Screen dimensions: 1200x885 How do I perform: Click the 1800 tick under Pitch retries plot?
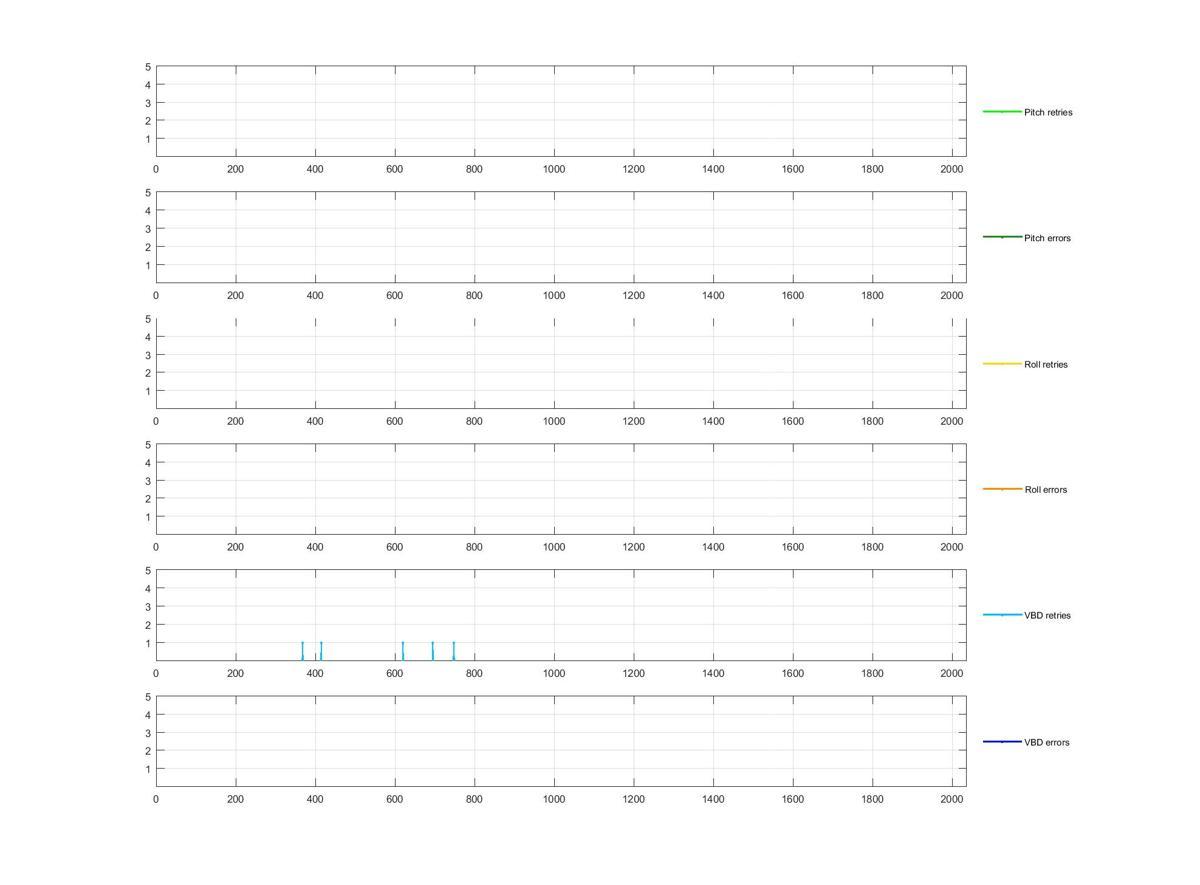[x=872, y=169]
